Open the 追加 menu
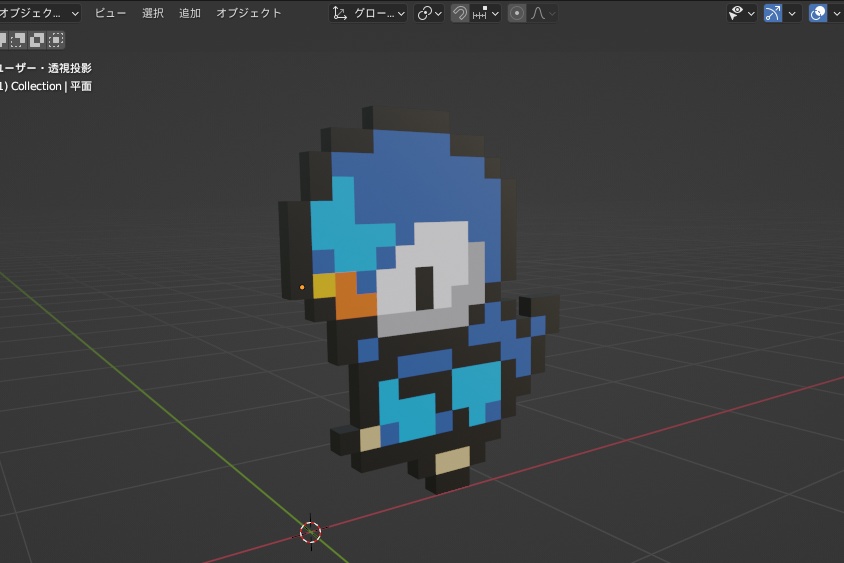This screenshot has height=563, width=844. coord(189,13)
